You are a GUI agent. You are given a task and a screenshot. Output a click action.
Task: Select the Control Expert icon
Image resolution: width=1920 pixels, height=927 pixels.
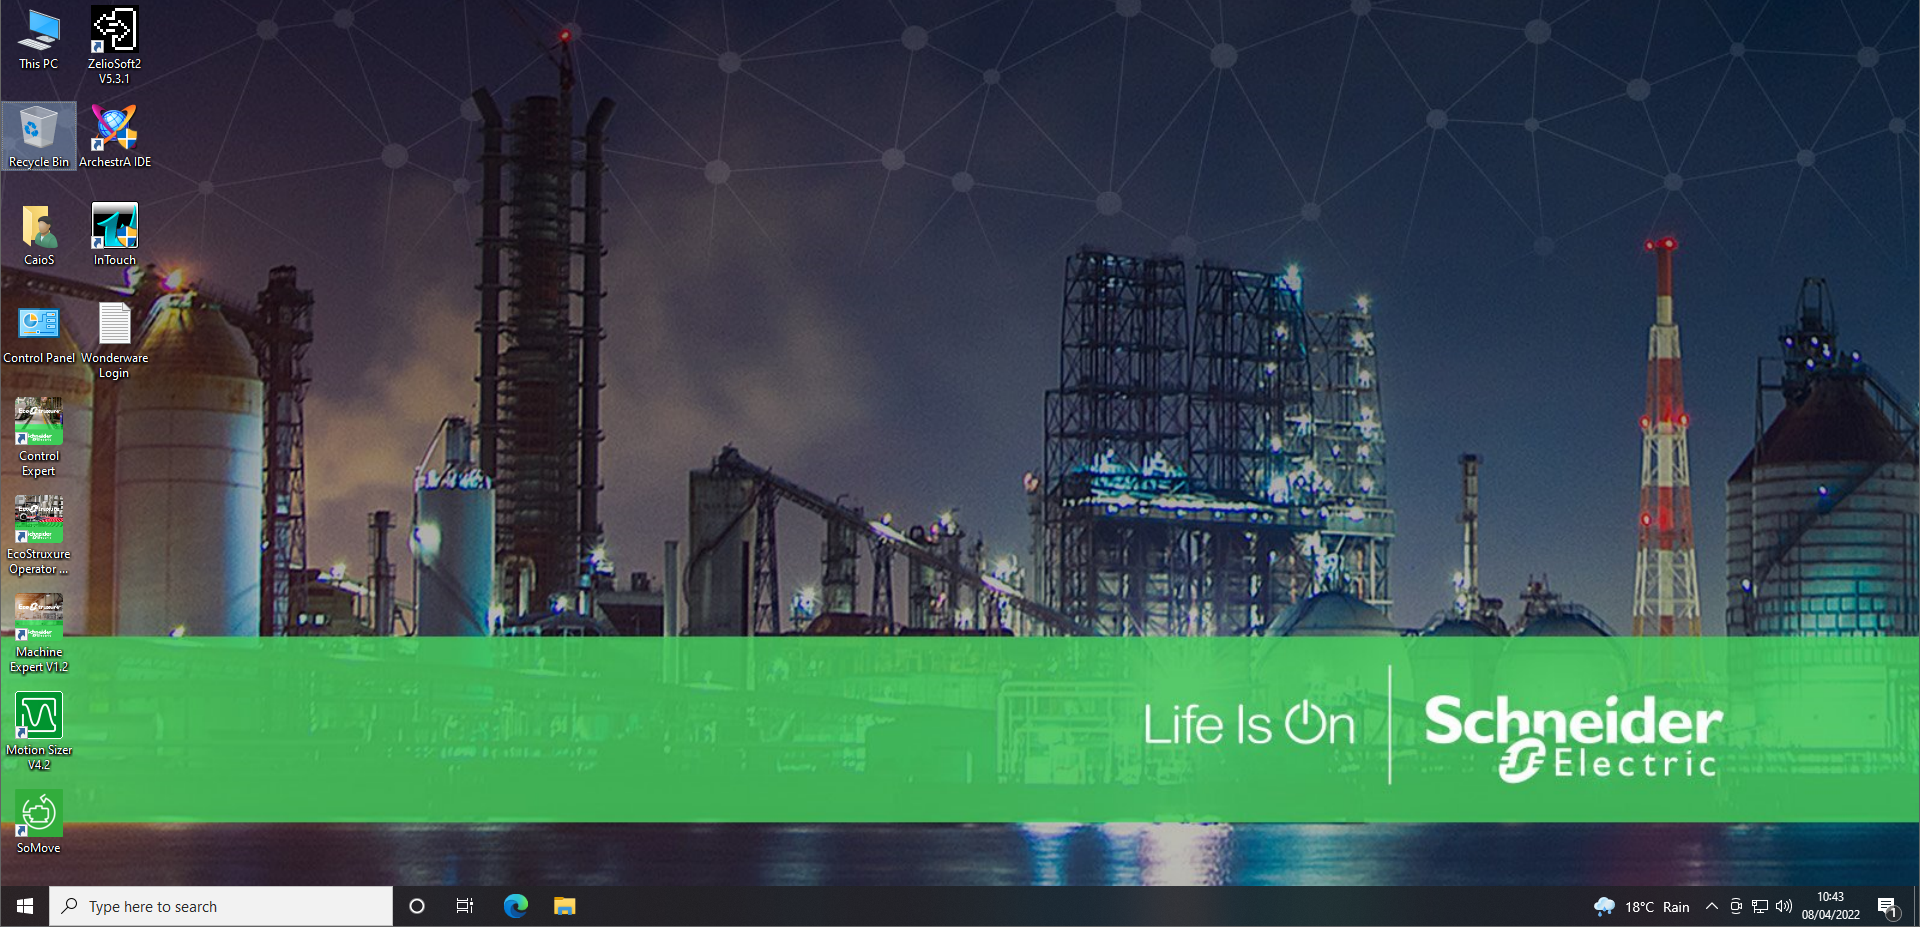pyautogui.click(x=39, y=437)
